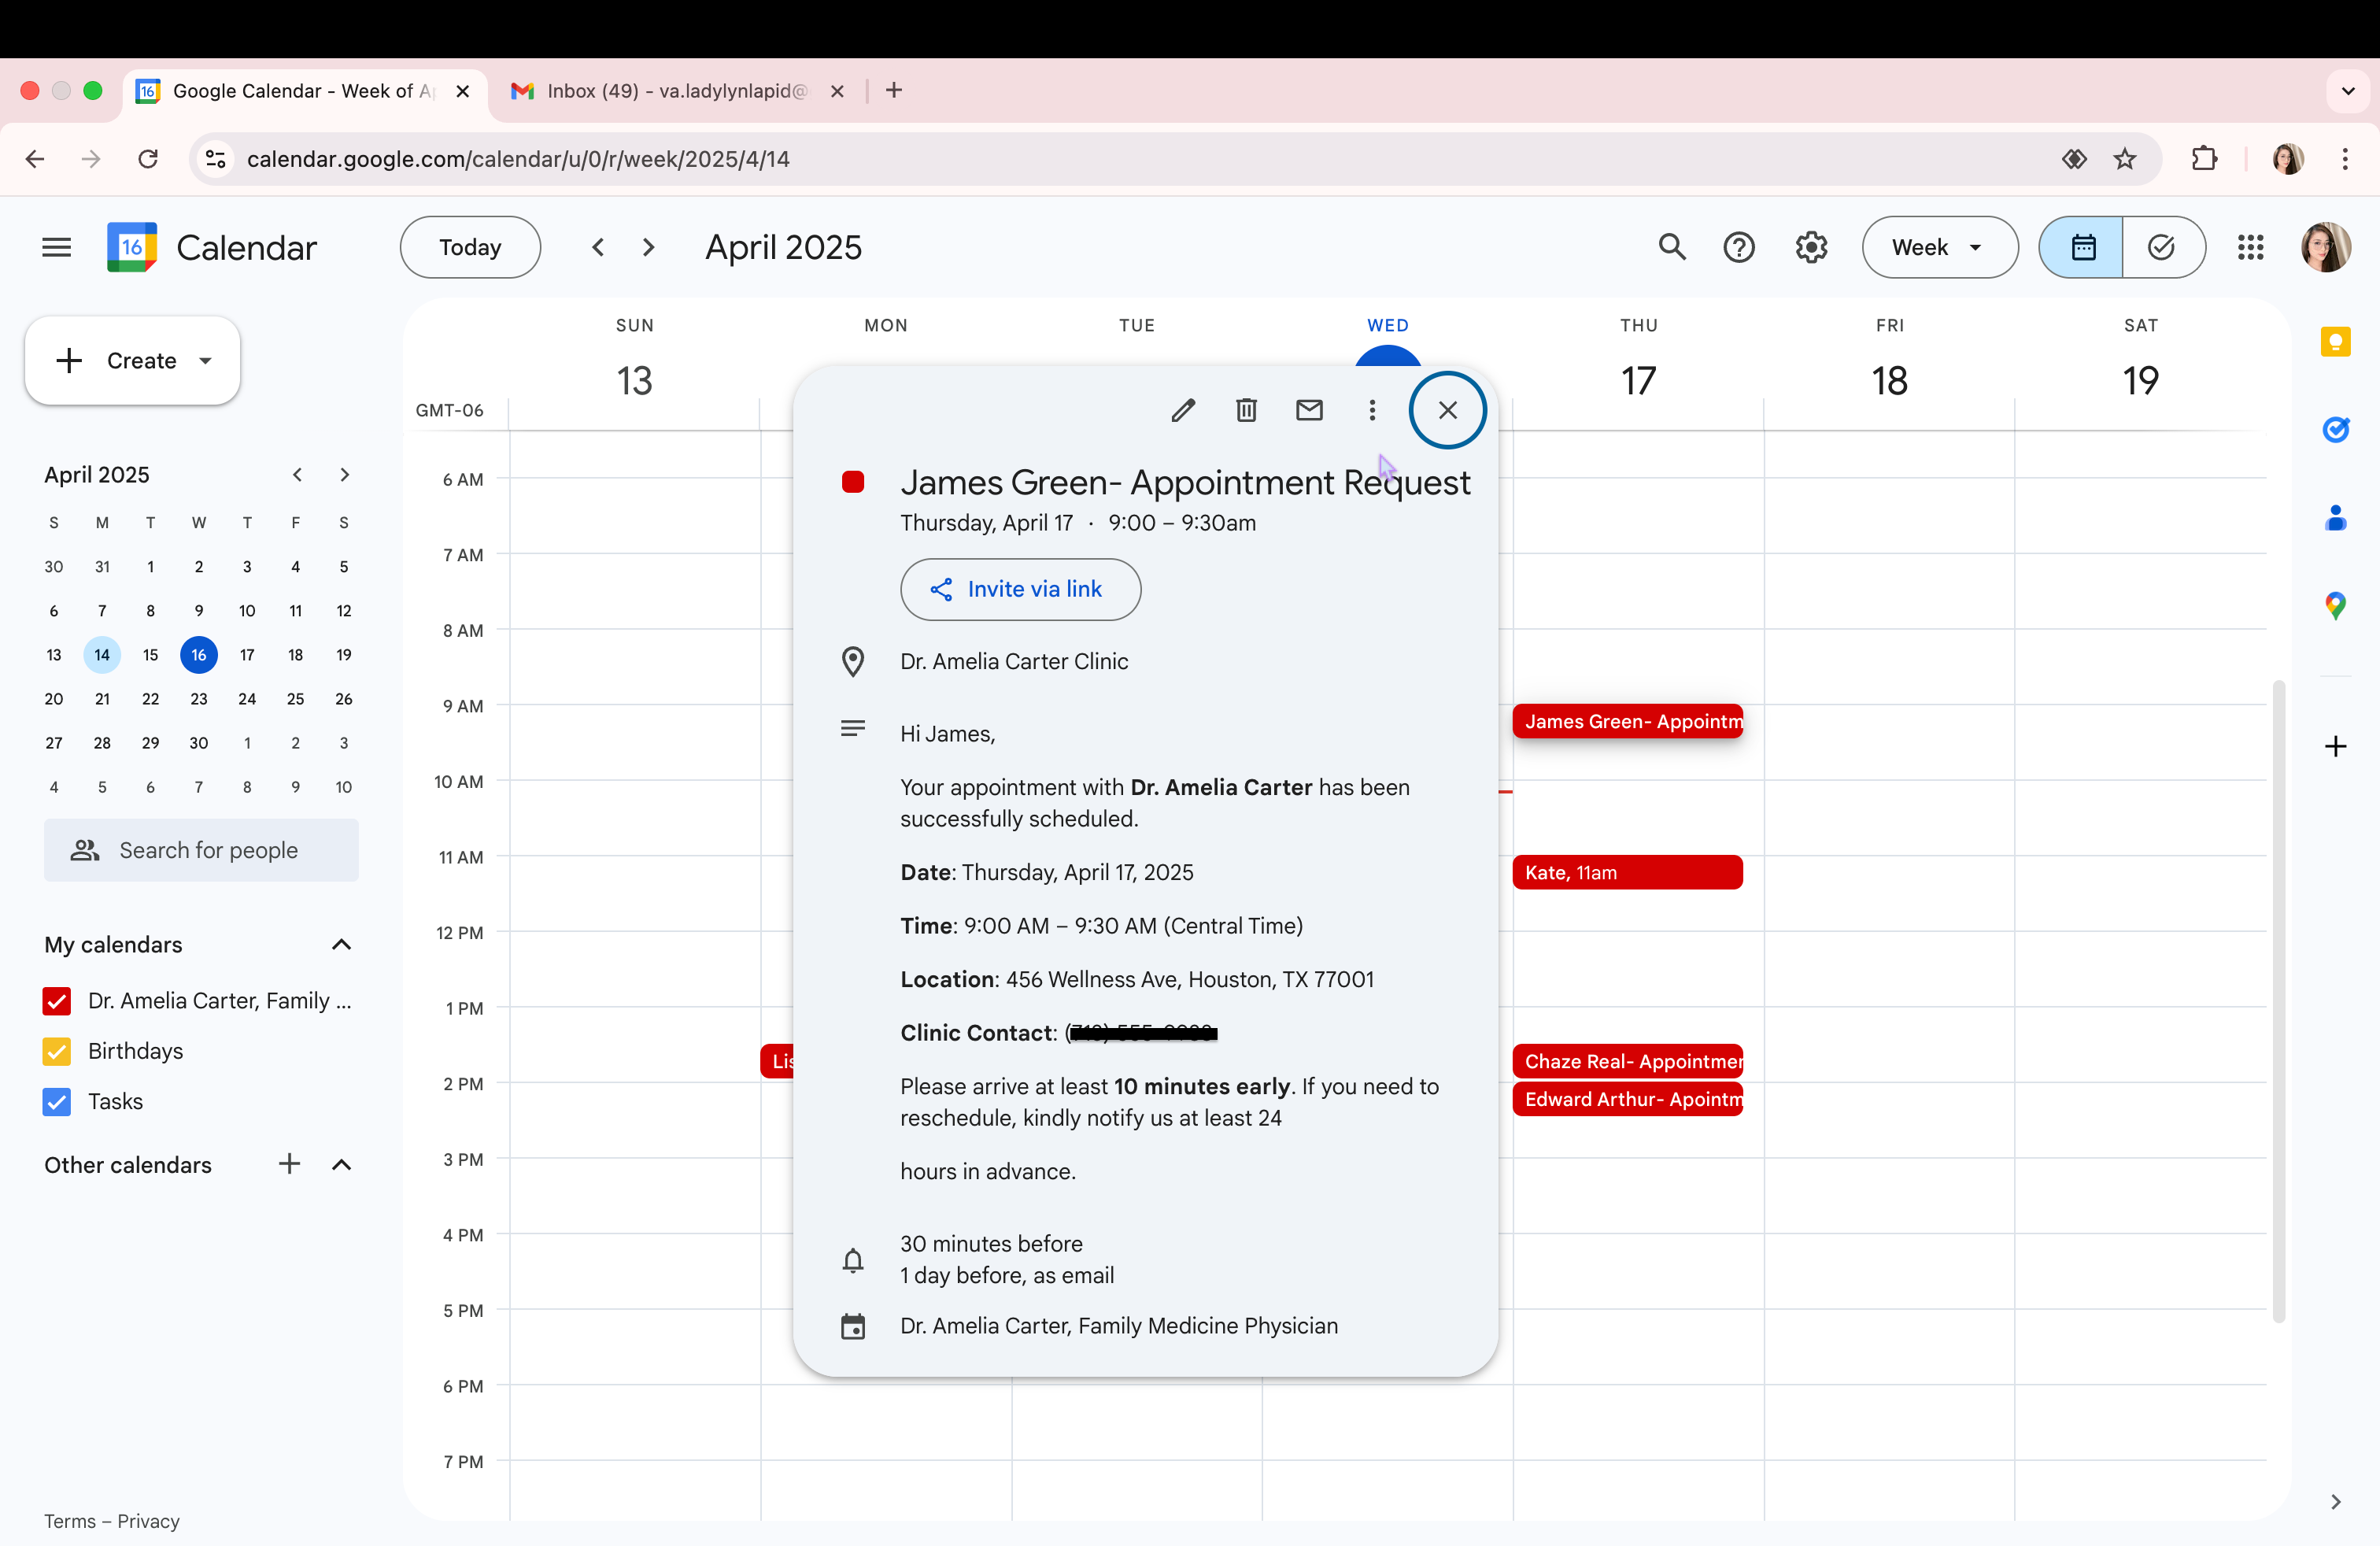Open the Google apps grid
The image size is (2380, 1546).
click(2250, 247)
